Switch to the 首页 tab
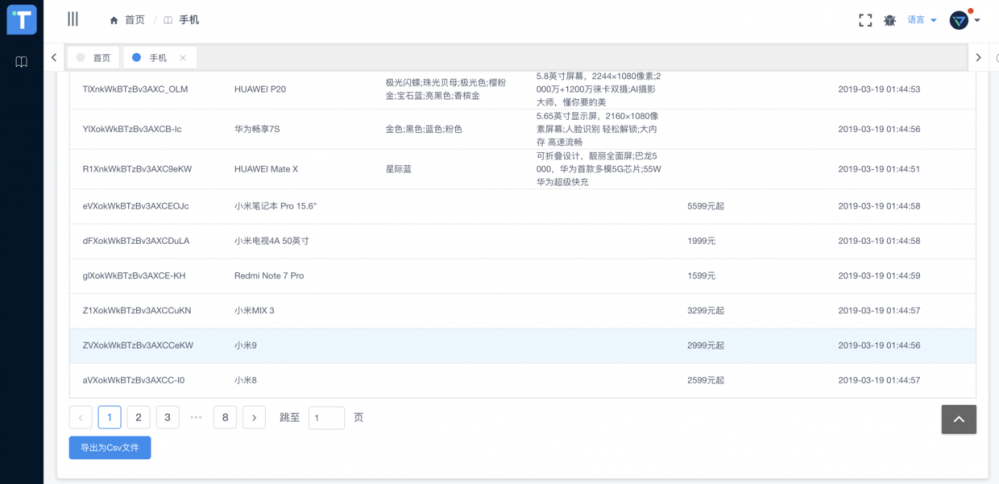 [x=93, y=57]
